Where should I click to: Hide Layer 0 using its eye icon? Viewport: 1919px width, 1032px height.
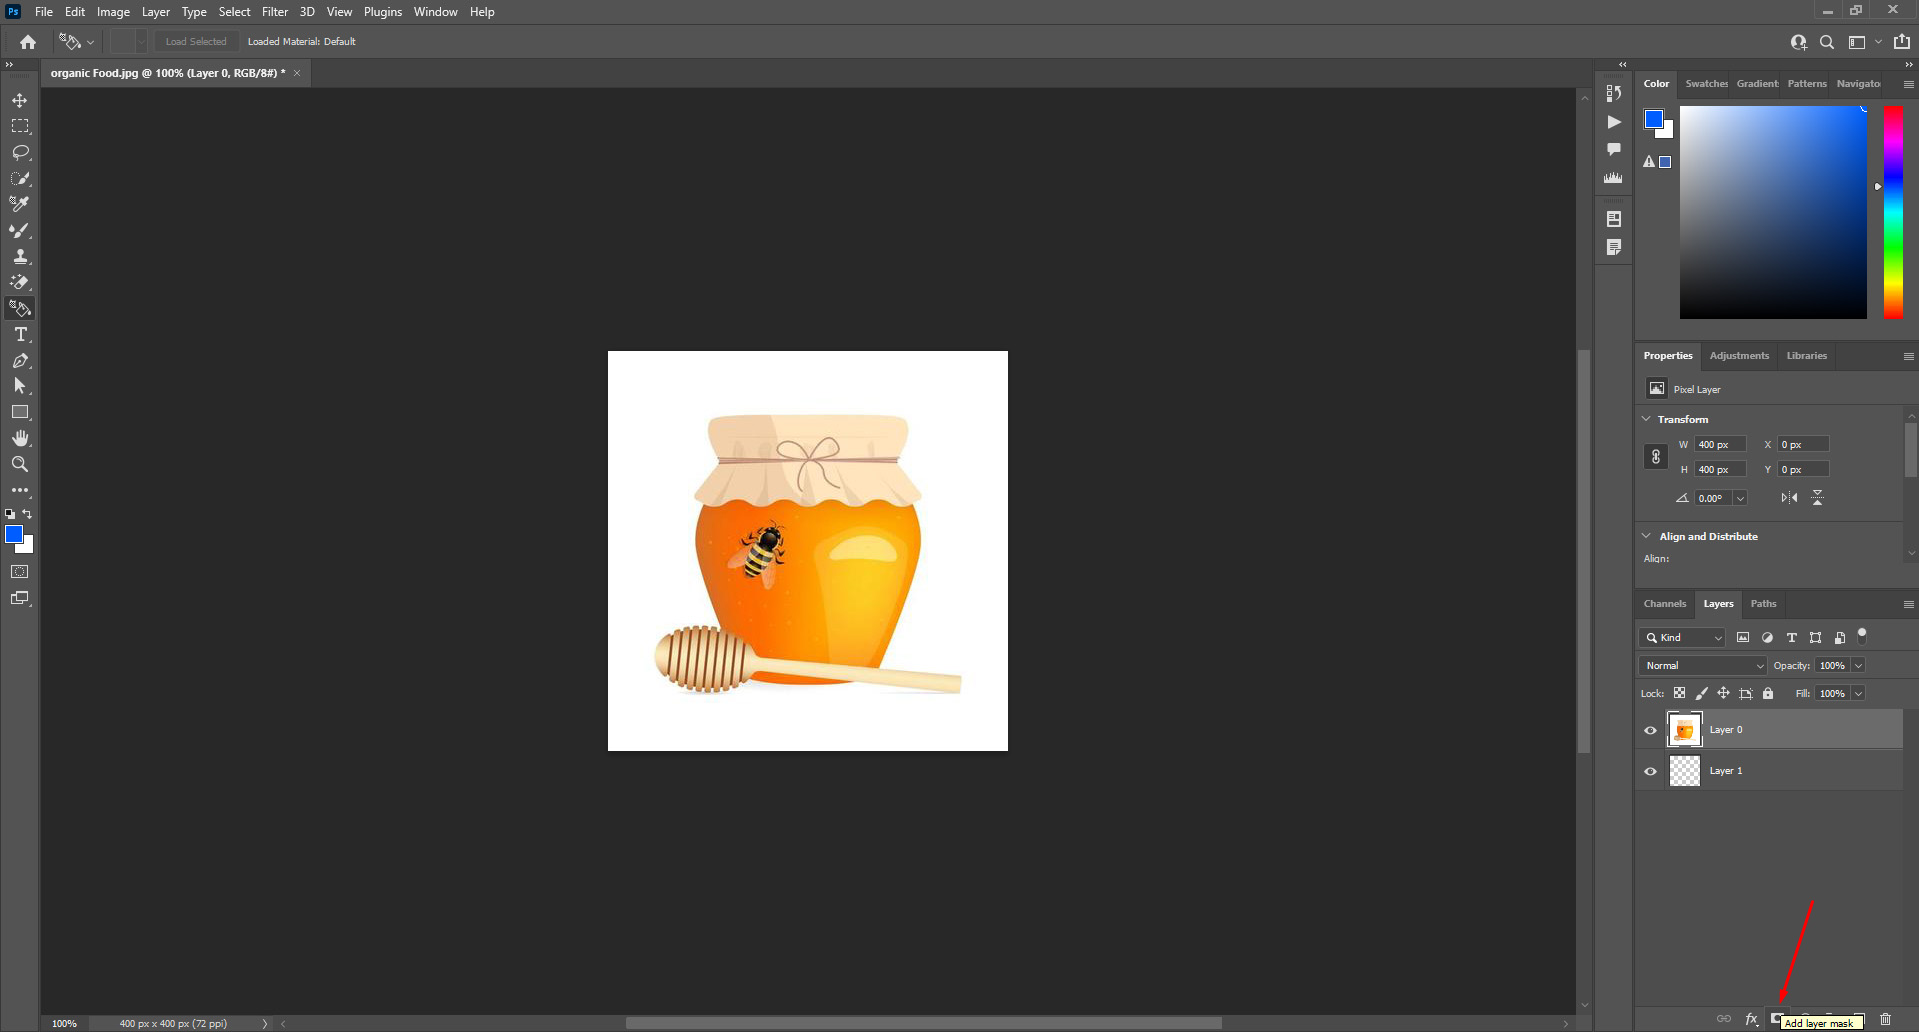point(1650,730)
